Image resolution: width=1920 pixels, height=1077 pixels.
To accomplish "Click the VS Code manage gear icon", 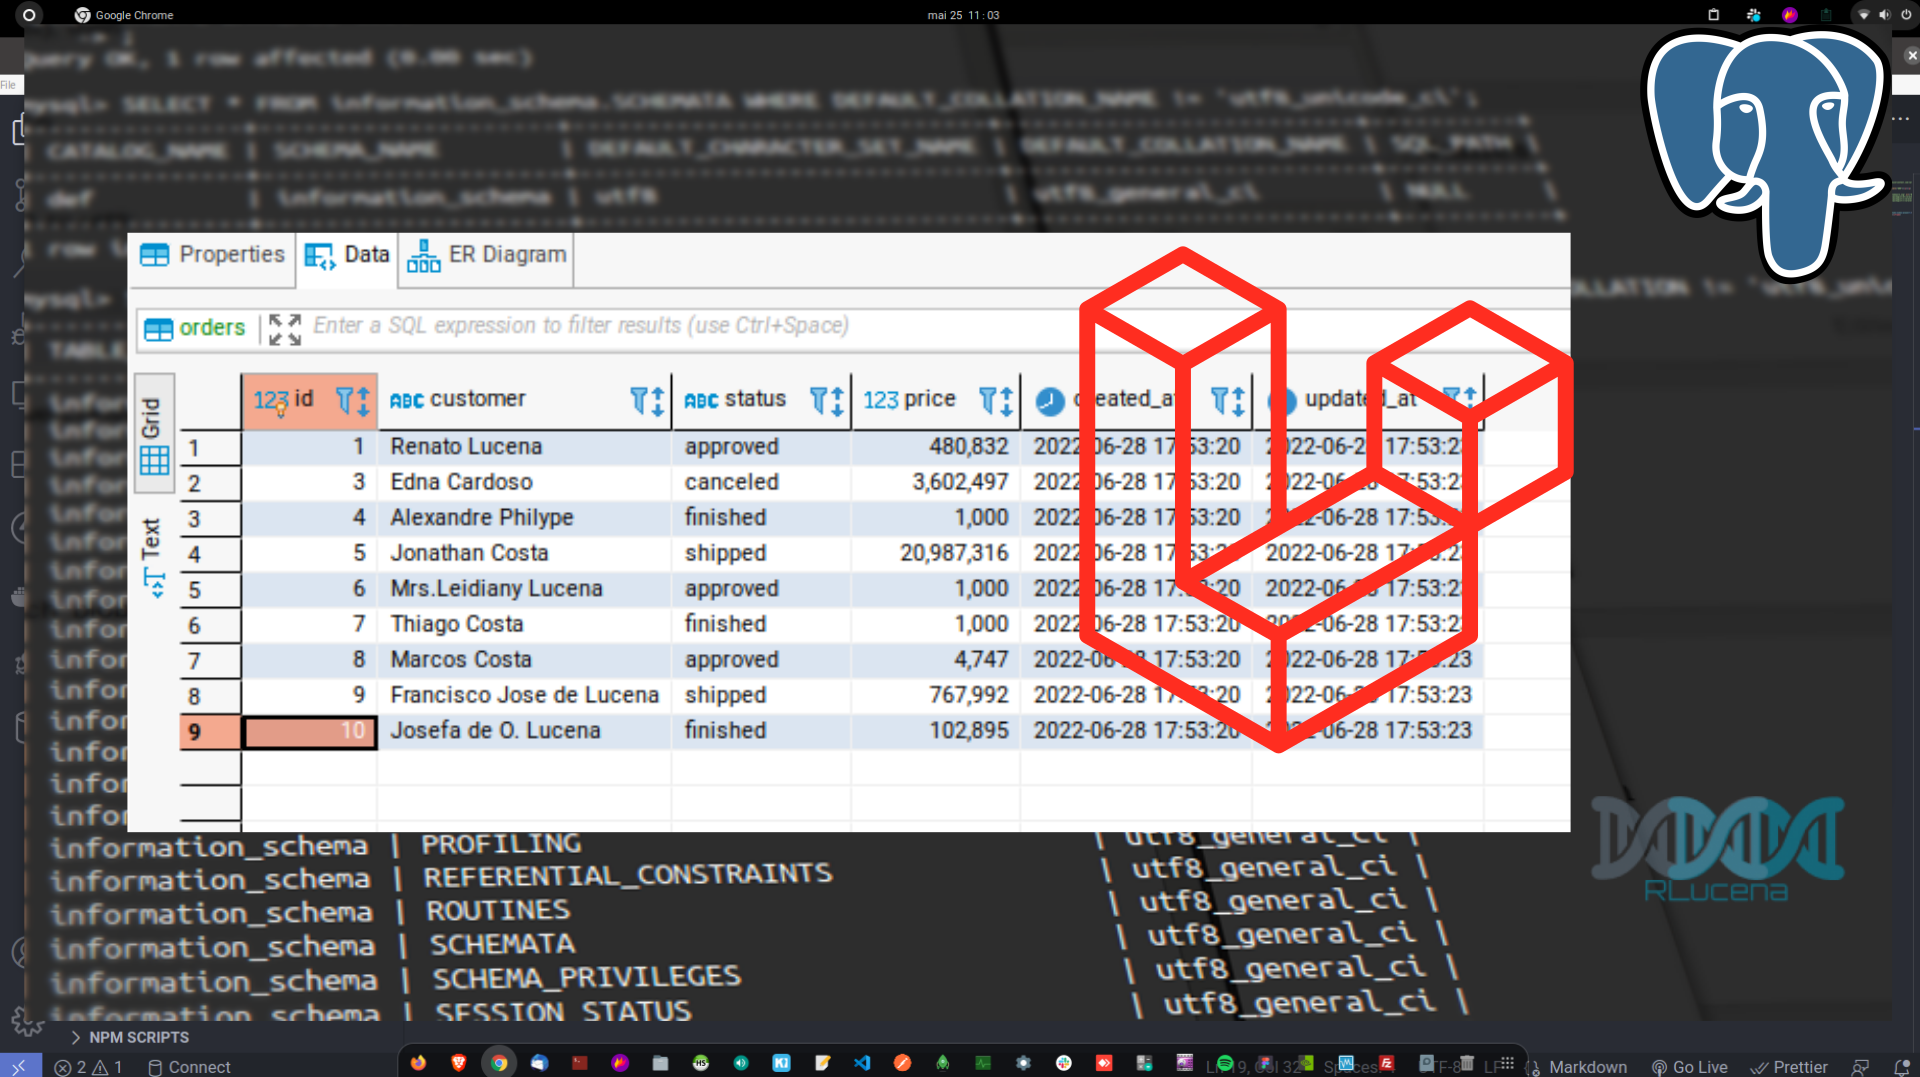I will [x=26, y=1021].
